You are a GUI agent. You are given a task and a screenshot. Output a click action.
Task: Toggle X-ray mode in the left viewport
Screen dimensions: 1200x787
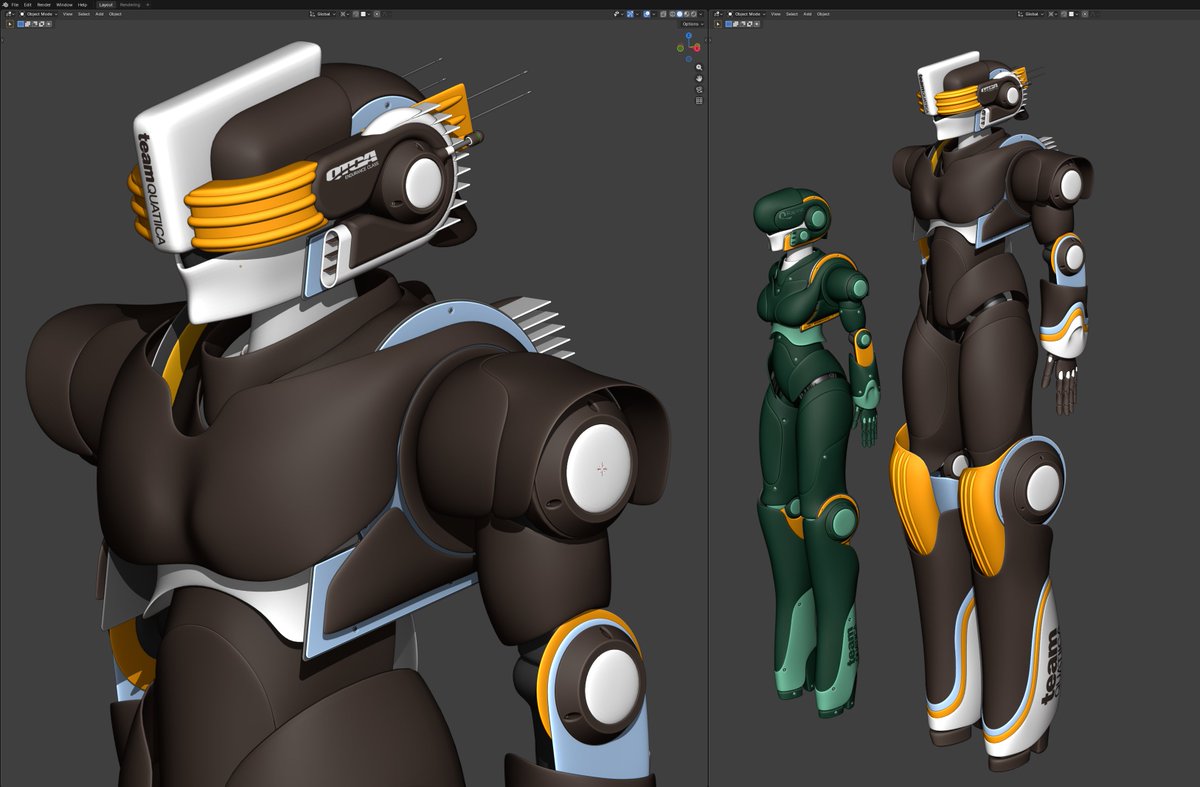[663, 14]
